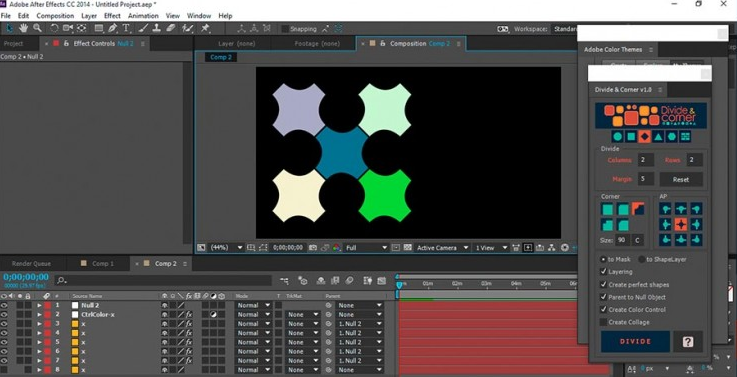Viewport: 737px width, 377px height.
Task: Hide the Null 2 layer eye
Action: (4, 305)
